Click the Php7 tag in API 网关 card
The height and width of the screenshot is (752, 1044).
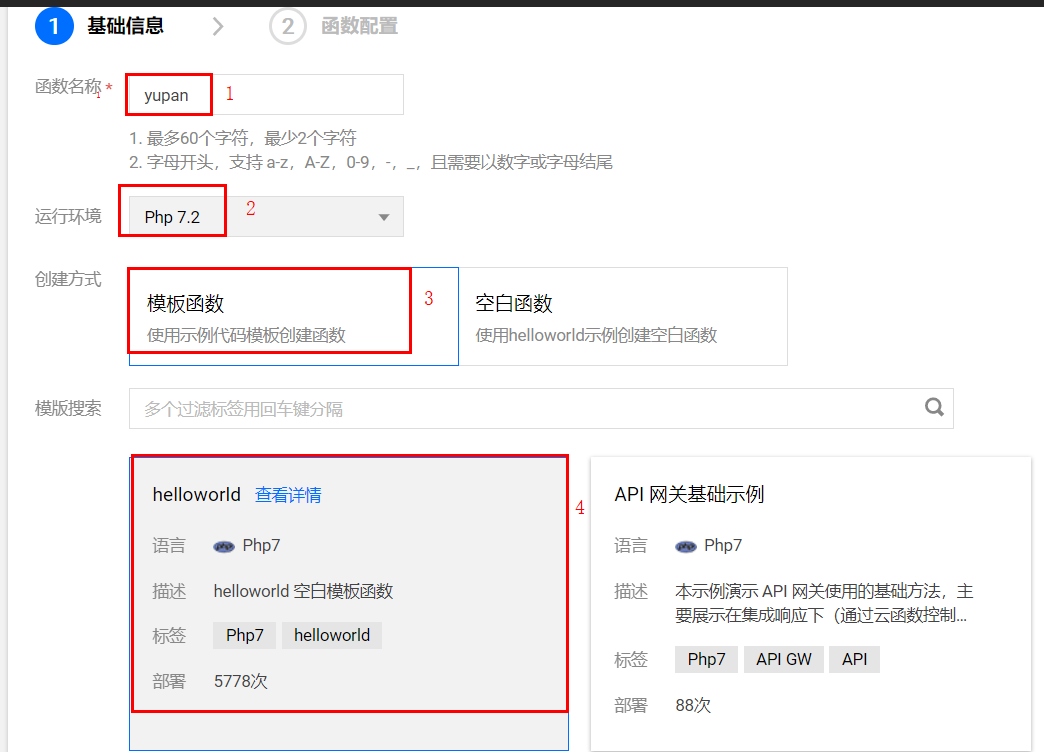(x=707, y=659)
